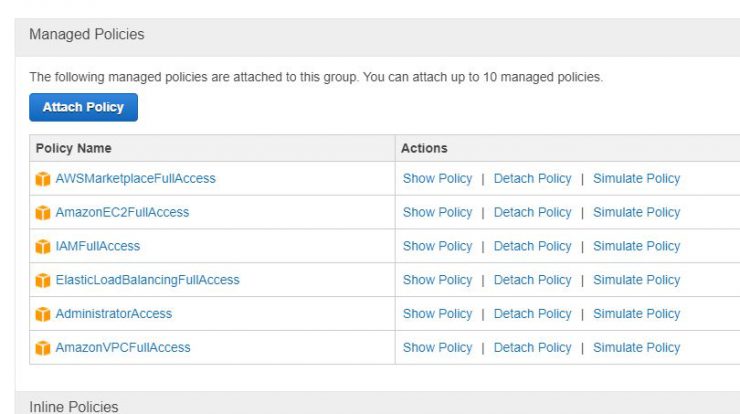Click the icon next to ElasticLoadBalancingFullAccess

(42, 280)
